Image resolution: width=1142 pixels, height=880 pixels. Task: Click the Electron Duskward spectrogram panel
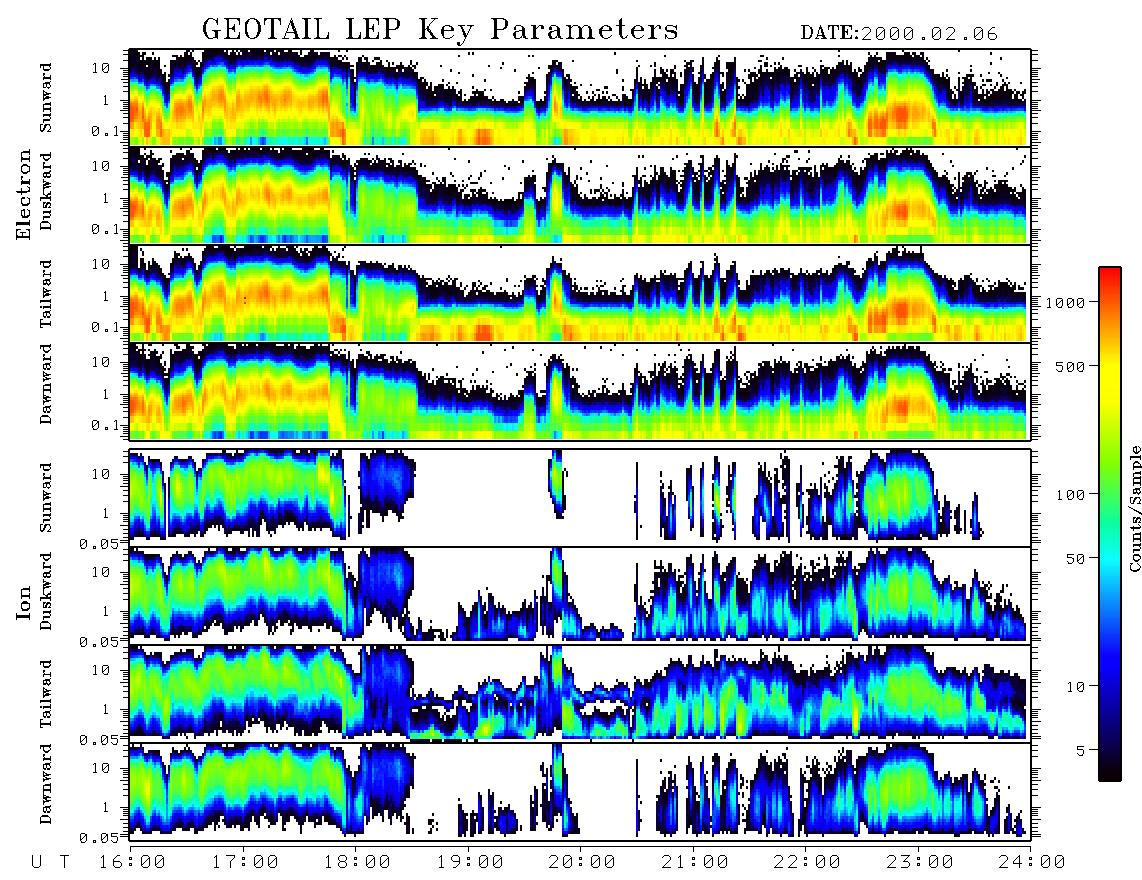(580, 195)
